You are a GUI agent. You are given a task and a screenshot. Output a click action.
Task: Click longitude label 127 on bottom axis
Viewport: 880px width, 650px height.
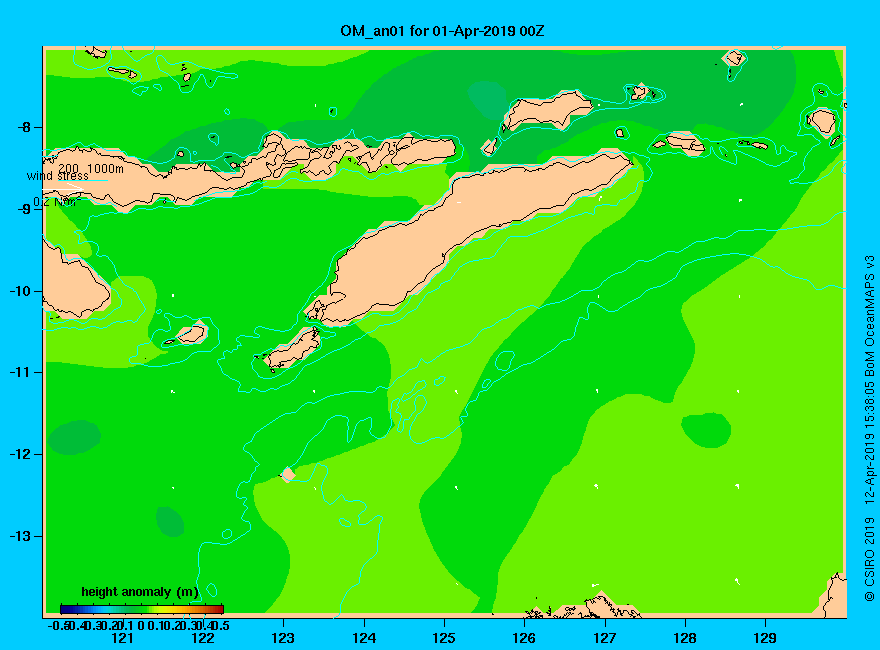coord(604,638)
